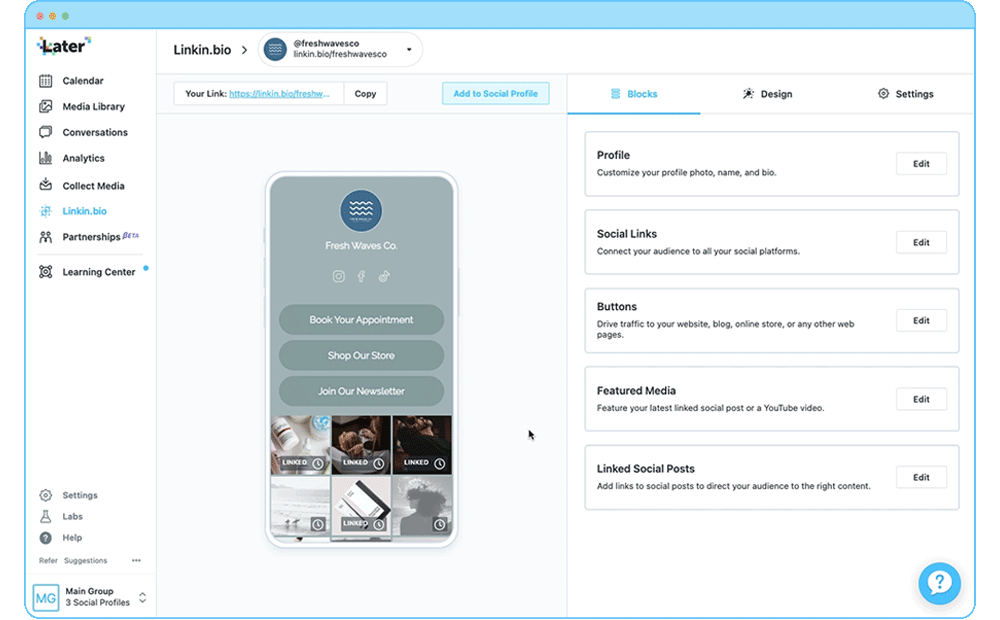The image size is (1000, 620).
Task: Click the Labs flask icon
Action: click(x=45, y=516)
